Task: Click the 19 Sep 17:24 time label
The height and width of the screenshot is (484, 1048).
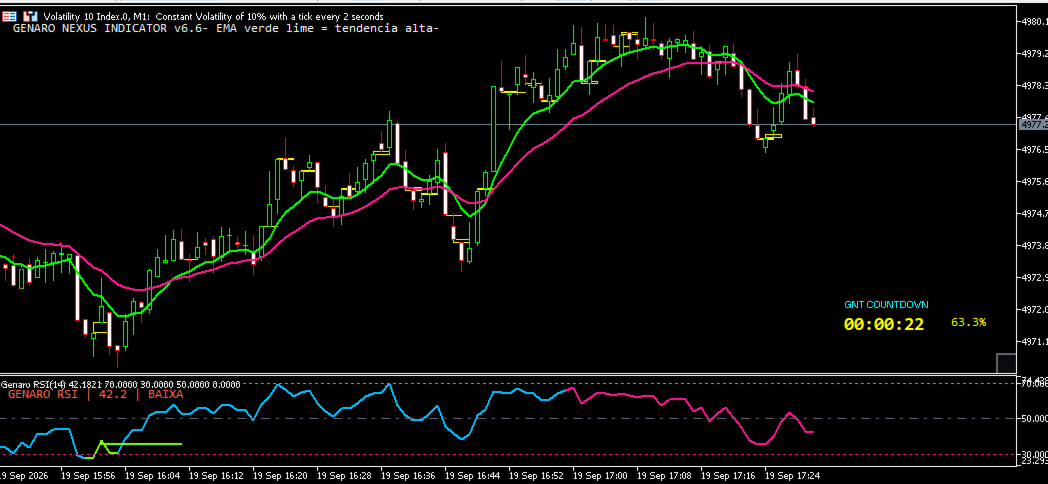Action: pos(792,476)
